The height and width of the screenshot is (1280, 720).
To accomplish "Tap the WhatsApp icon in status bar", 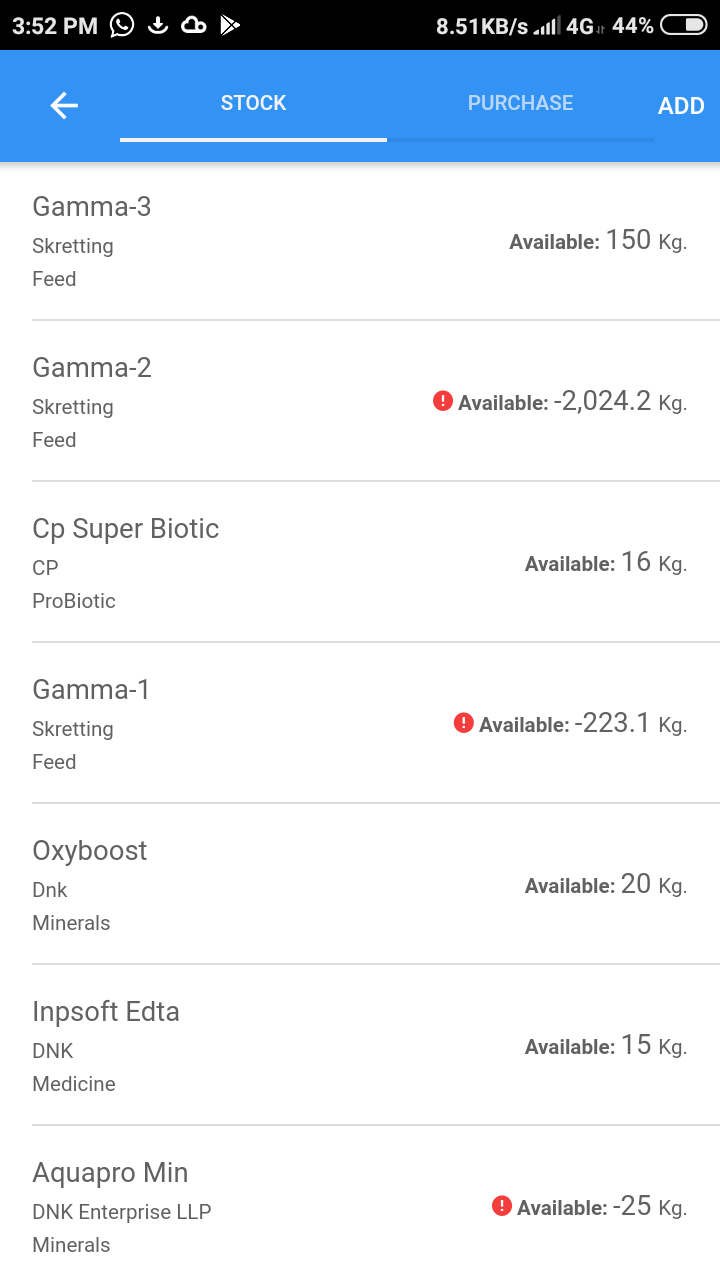I will 122,25.
